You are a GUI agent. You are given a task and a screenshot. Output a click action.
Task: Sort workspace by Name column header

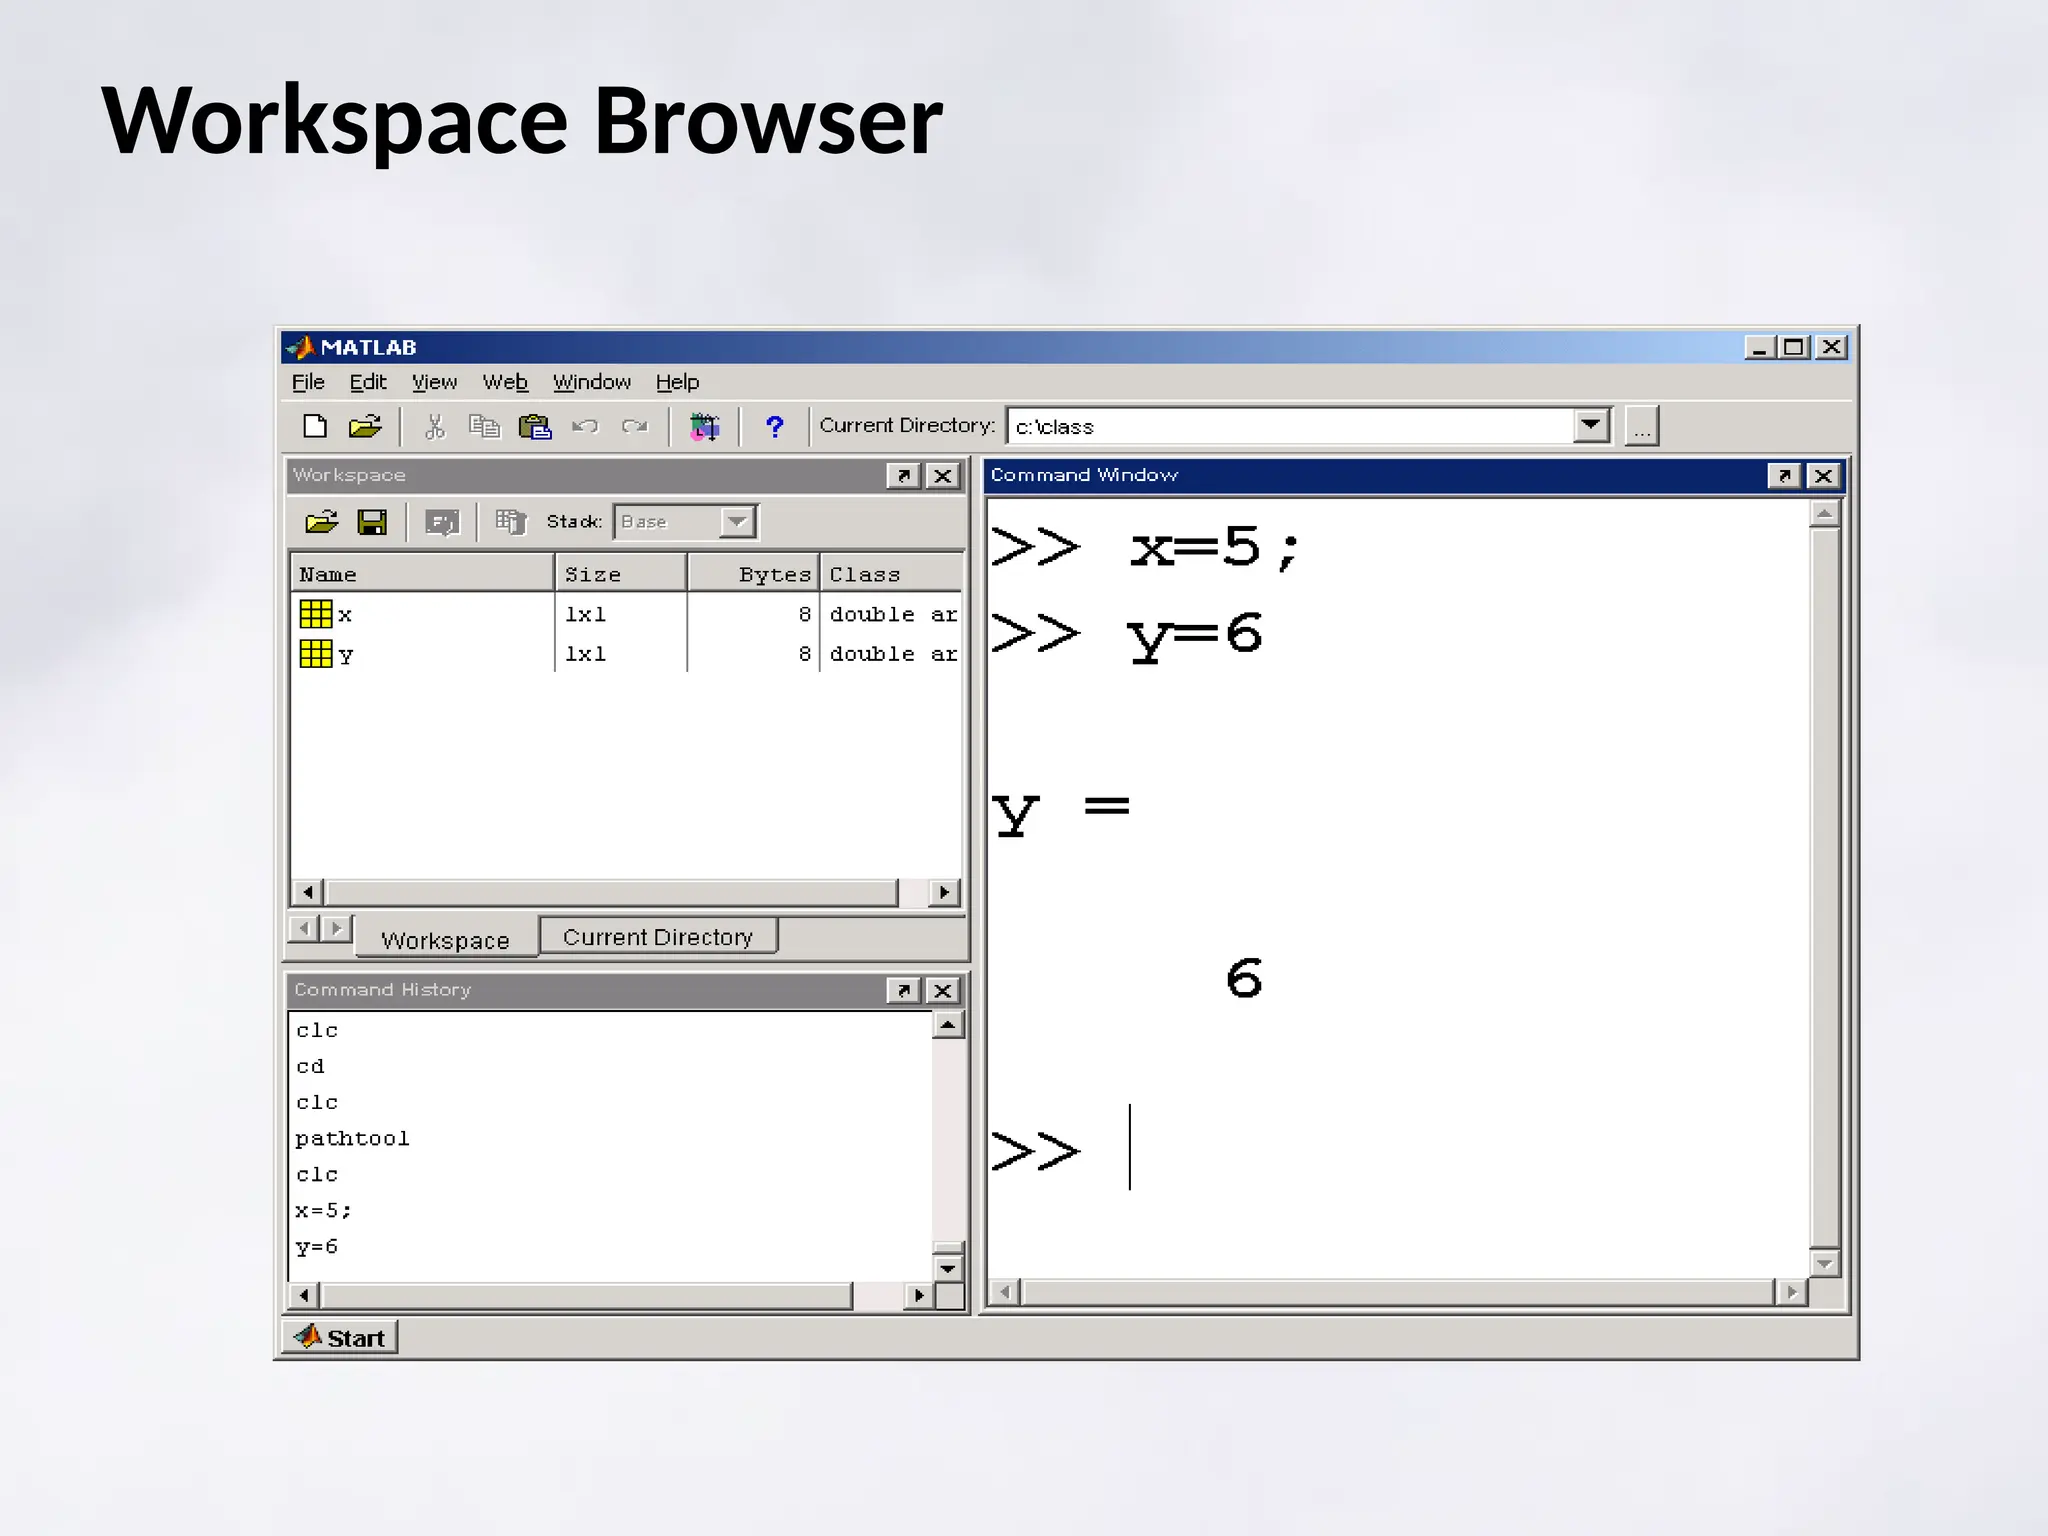pos(422,574)
